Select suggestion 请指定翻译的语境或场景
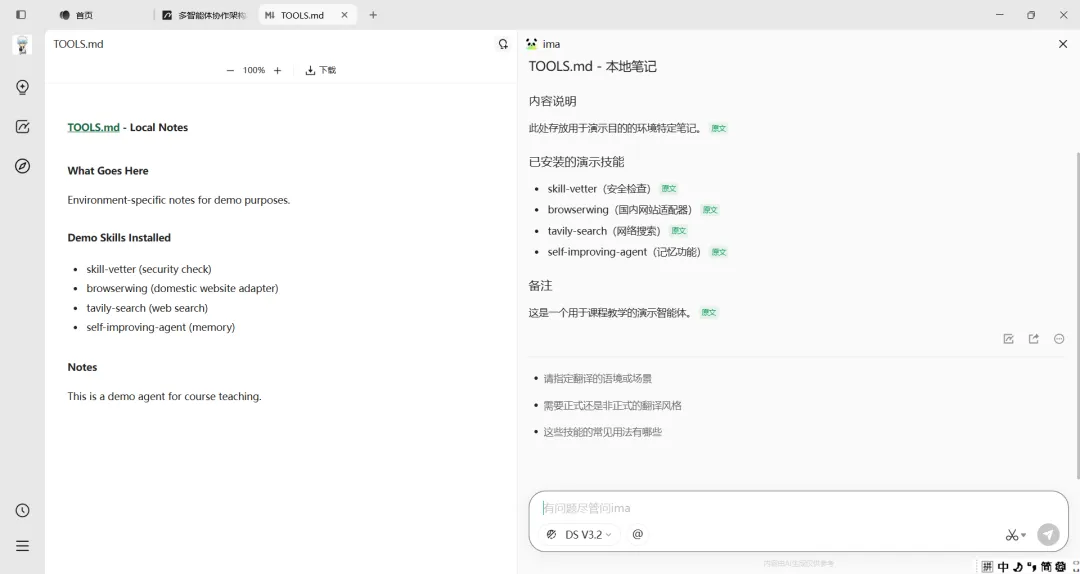 pyautogui.click(x=598, y=378)
